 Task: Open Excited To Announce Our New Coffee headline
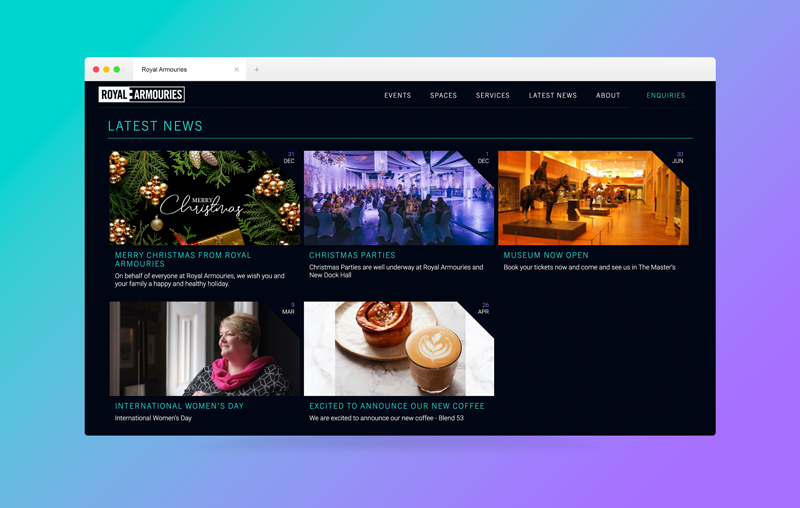[x=396, y=406]
